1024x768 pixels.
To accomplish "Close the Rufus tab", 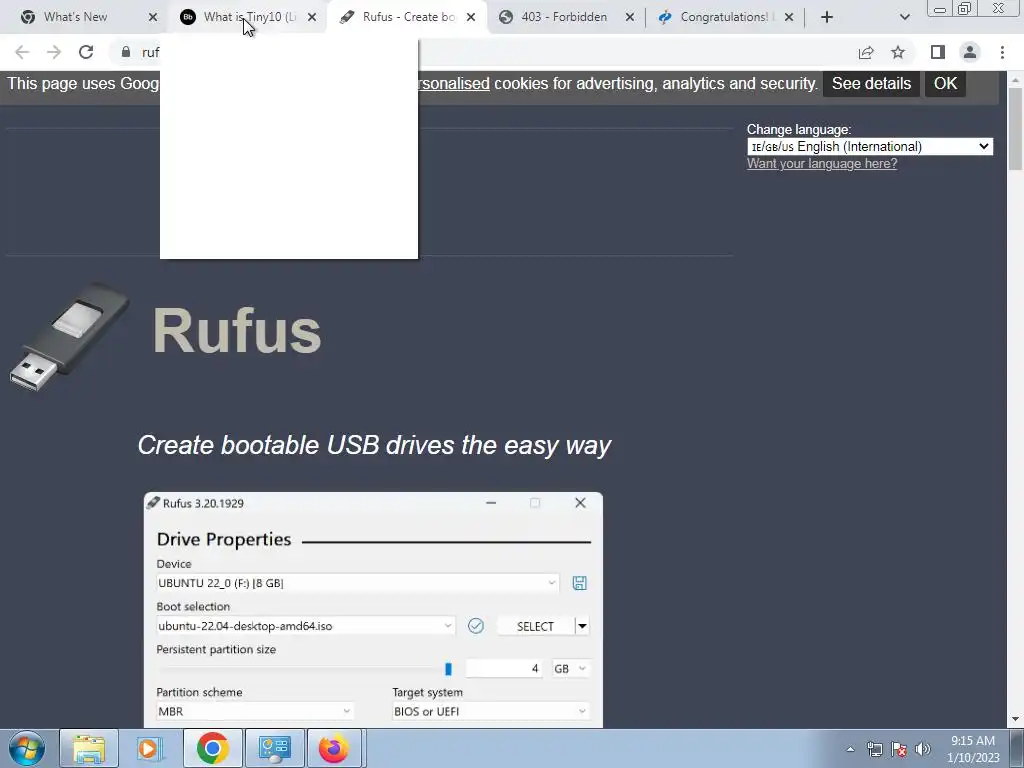I will tap(471, 17).
